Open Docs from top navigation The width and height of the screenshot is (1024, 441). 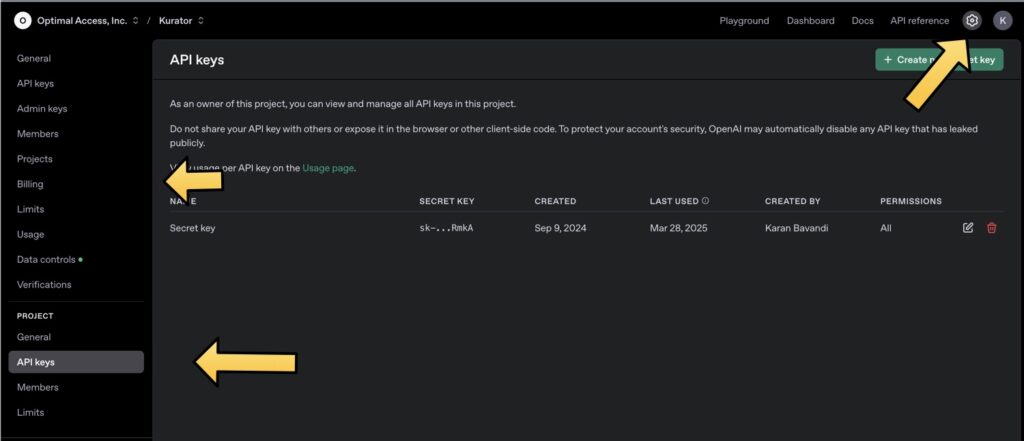tap(862, 21)
